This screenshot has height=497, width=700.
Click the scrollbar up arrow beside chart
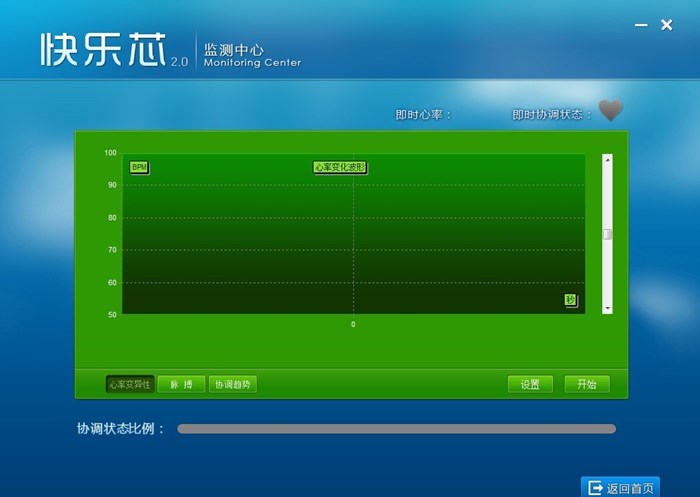[607, 160]
